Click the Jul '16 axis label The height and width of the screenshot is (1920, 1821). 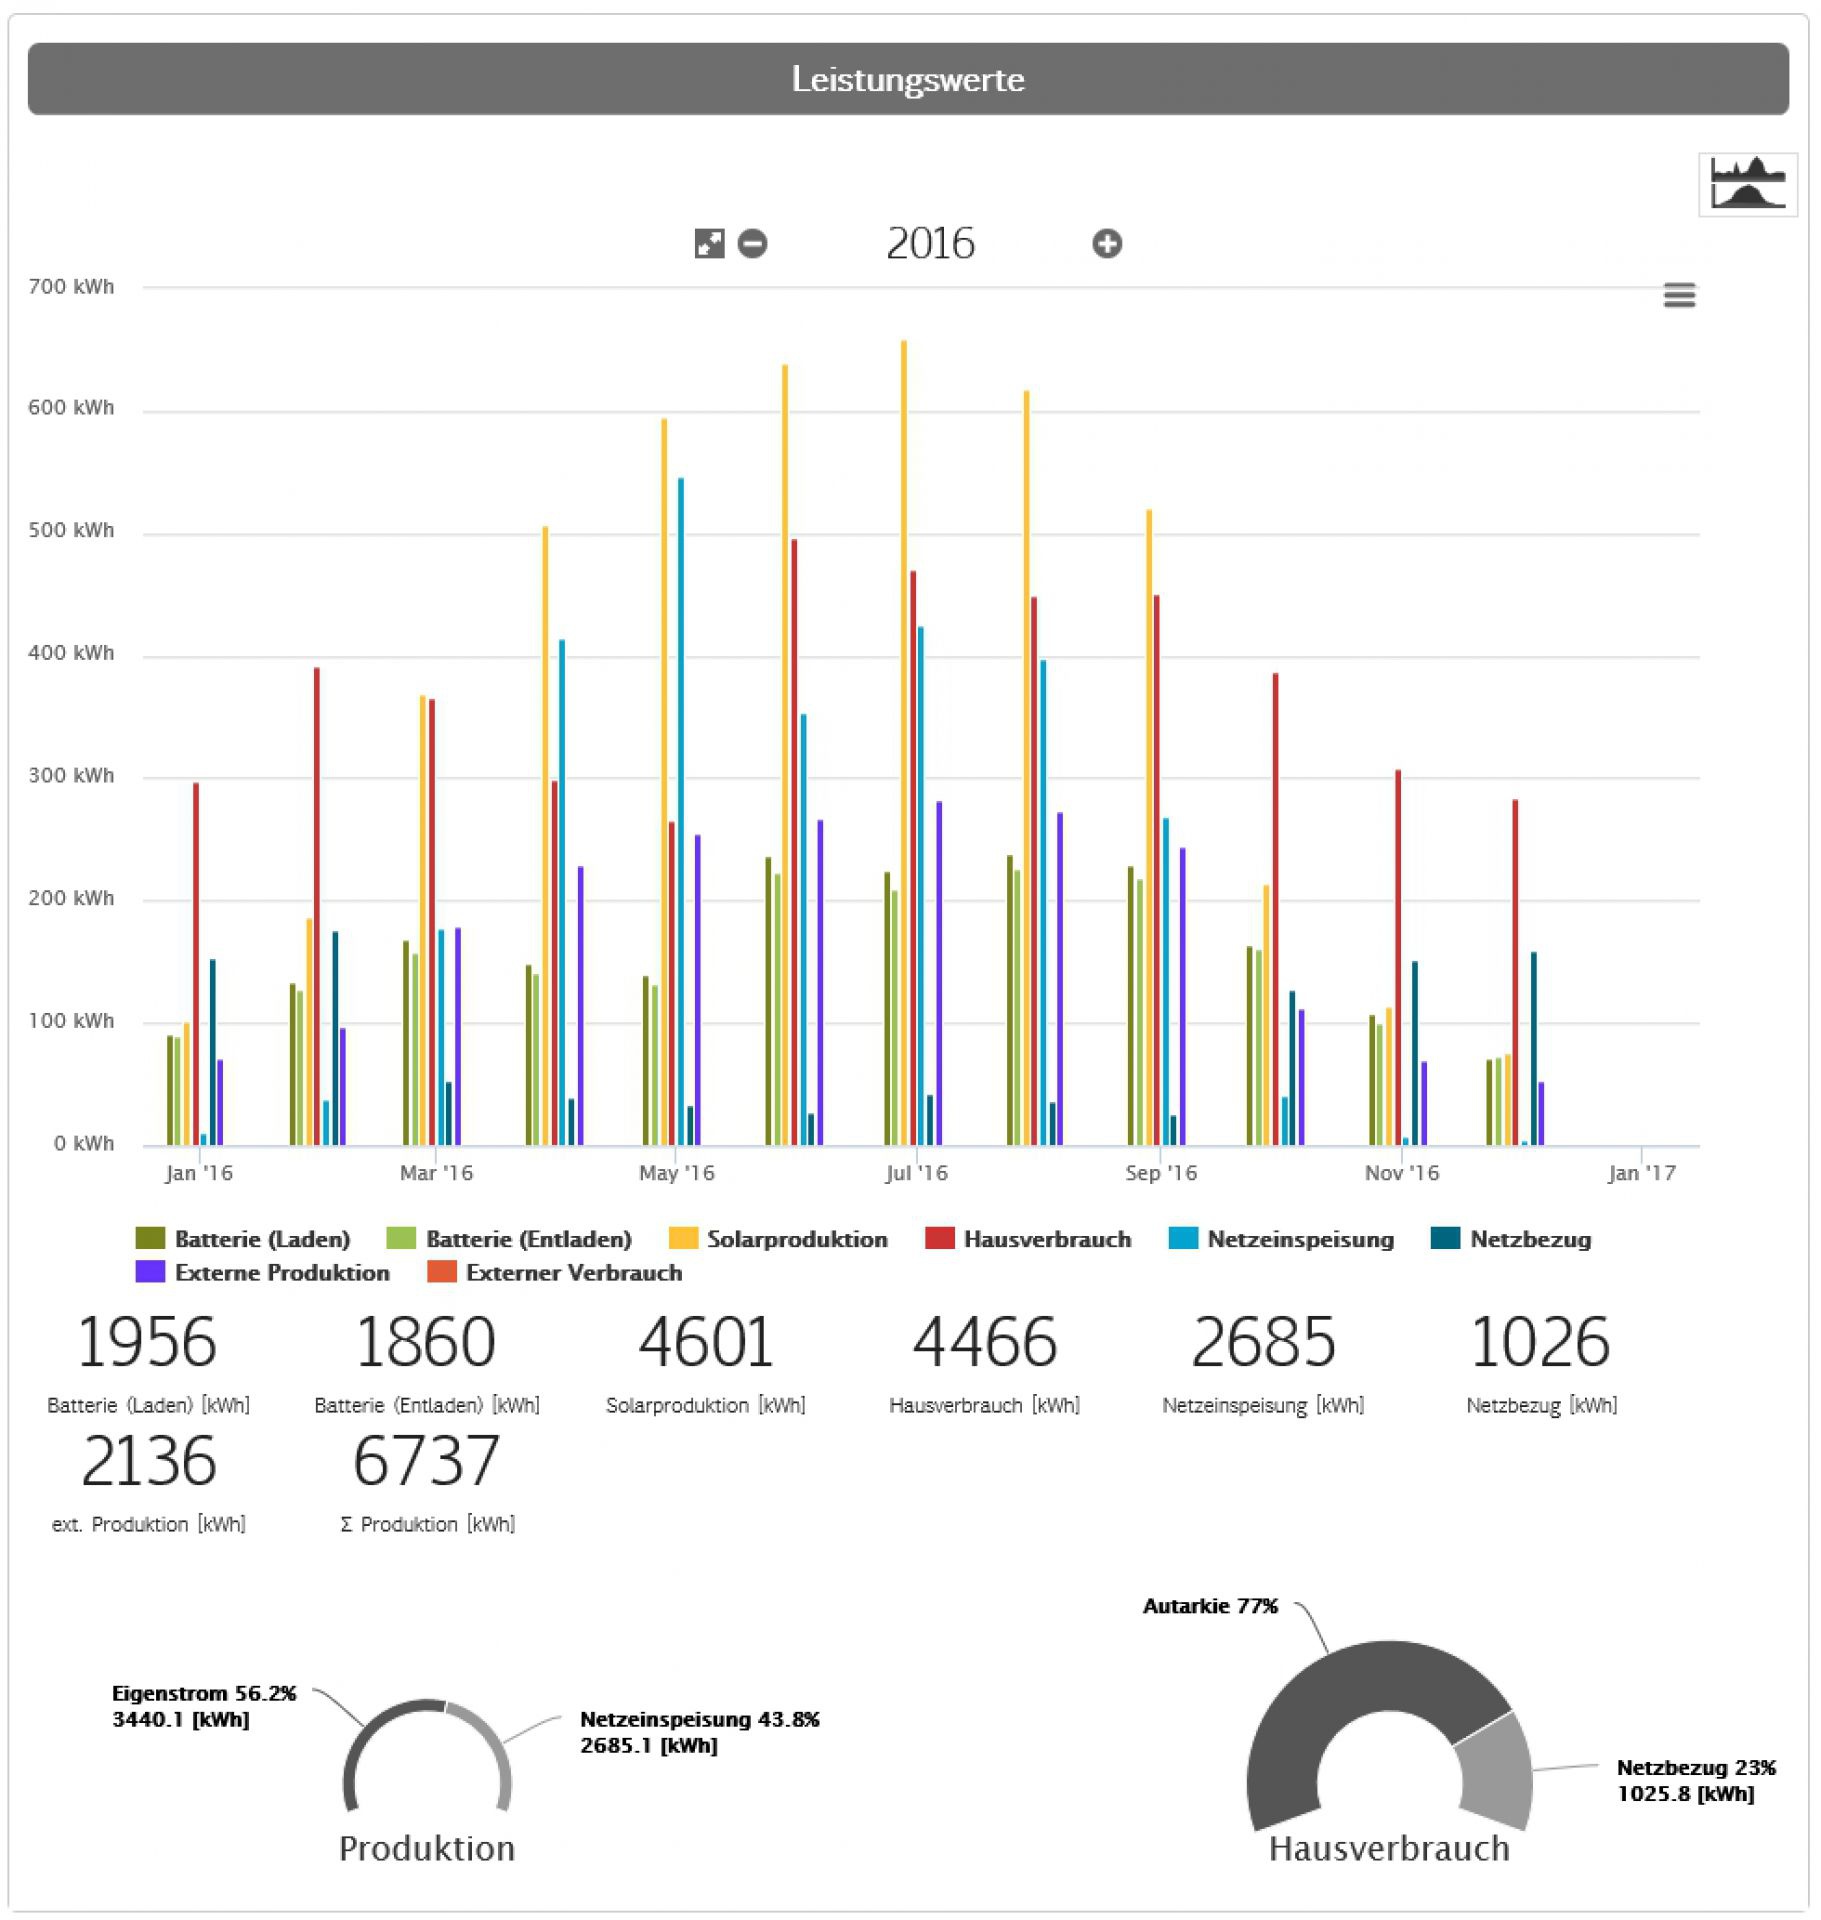[916, 1173]
